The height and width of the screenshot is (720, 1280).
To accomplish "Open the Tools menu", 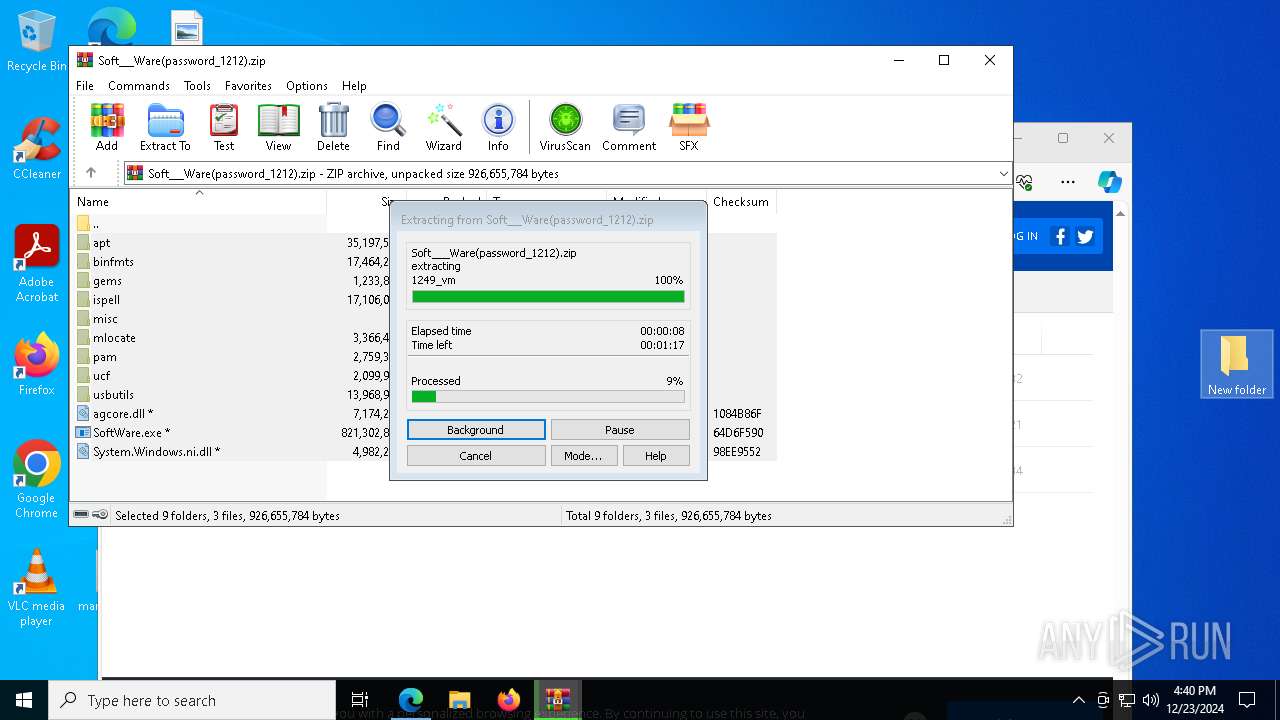I will click(x=197, y=86).
